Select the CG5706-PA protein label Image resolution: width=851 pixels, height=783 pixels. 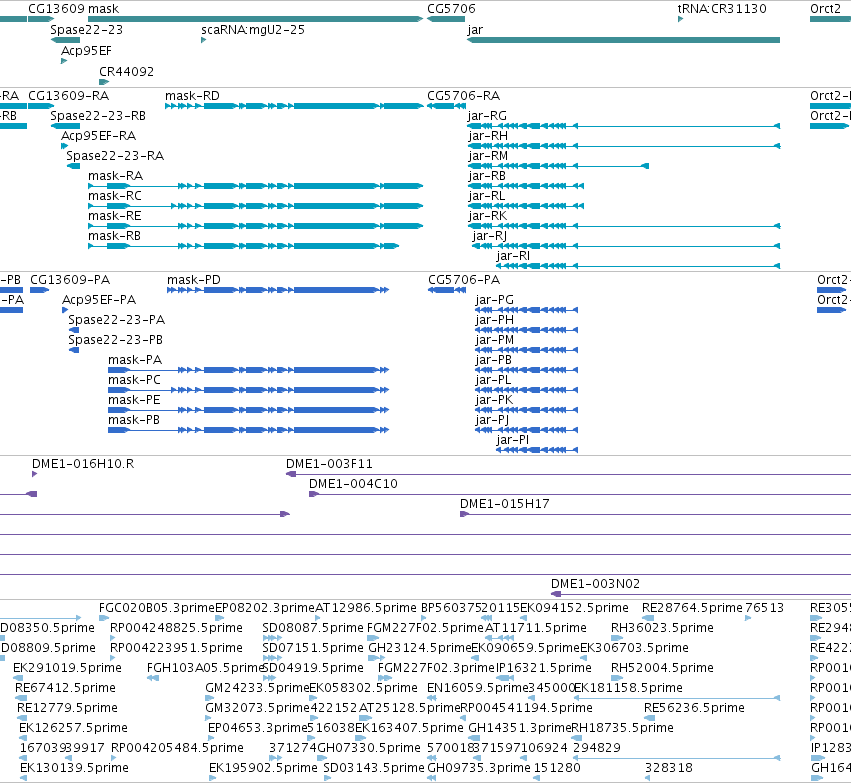point(464,280)
